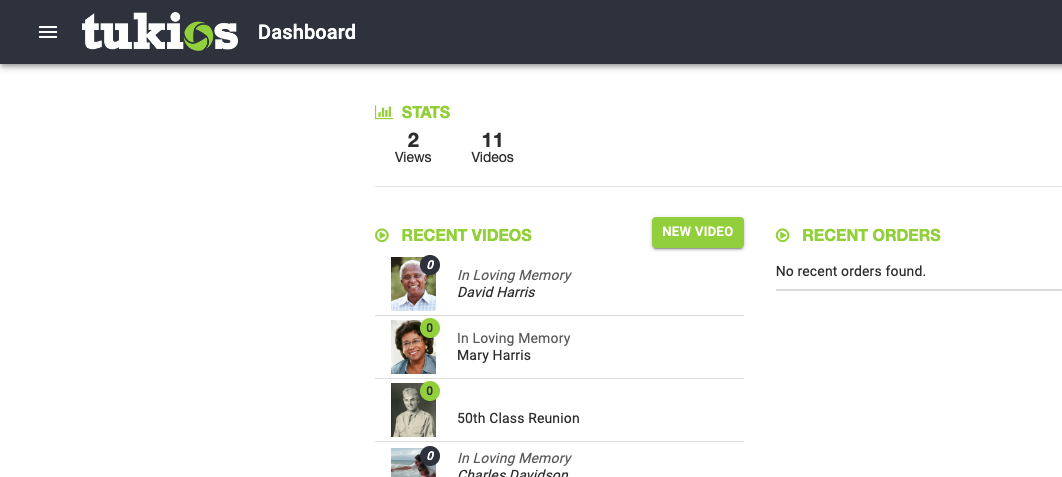Viewport: 1062px width, 477px height.
Task: Open the 50th Class Reunion video
Action: coord(518,418)
